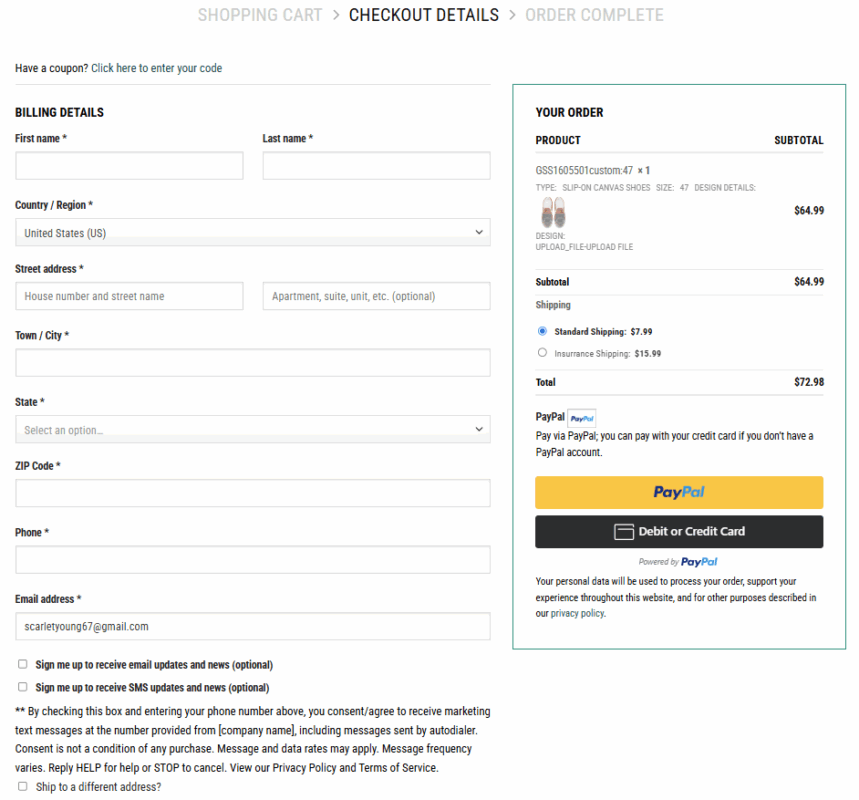This screenshot has height=800, width=859.
Task: Open the privacy policy link
Action: click(577, 614)
